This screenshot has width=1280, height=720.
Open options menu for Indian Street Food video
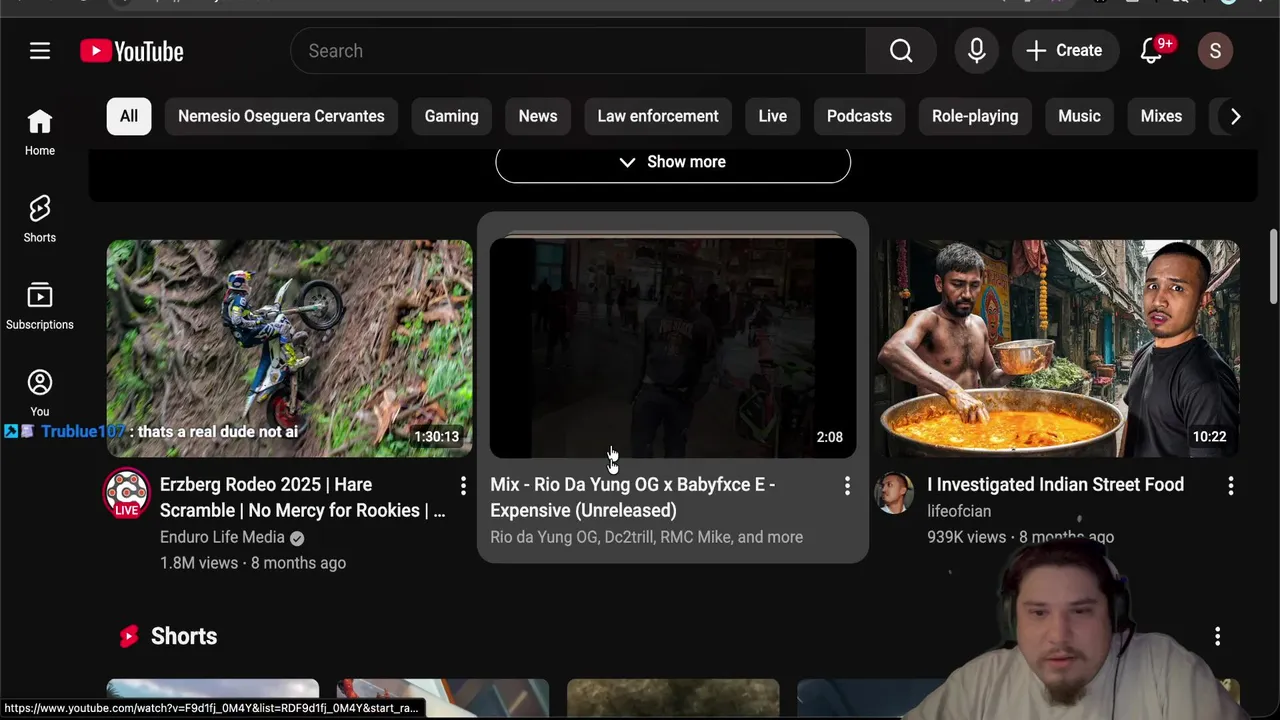(1230, 486)
